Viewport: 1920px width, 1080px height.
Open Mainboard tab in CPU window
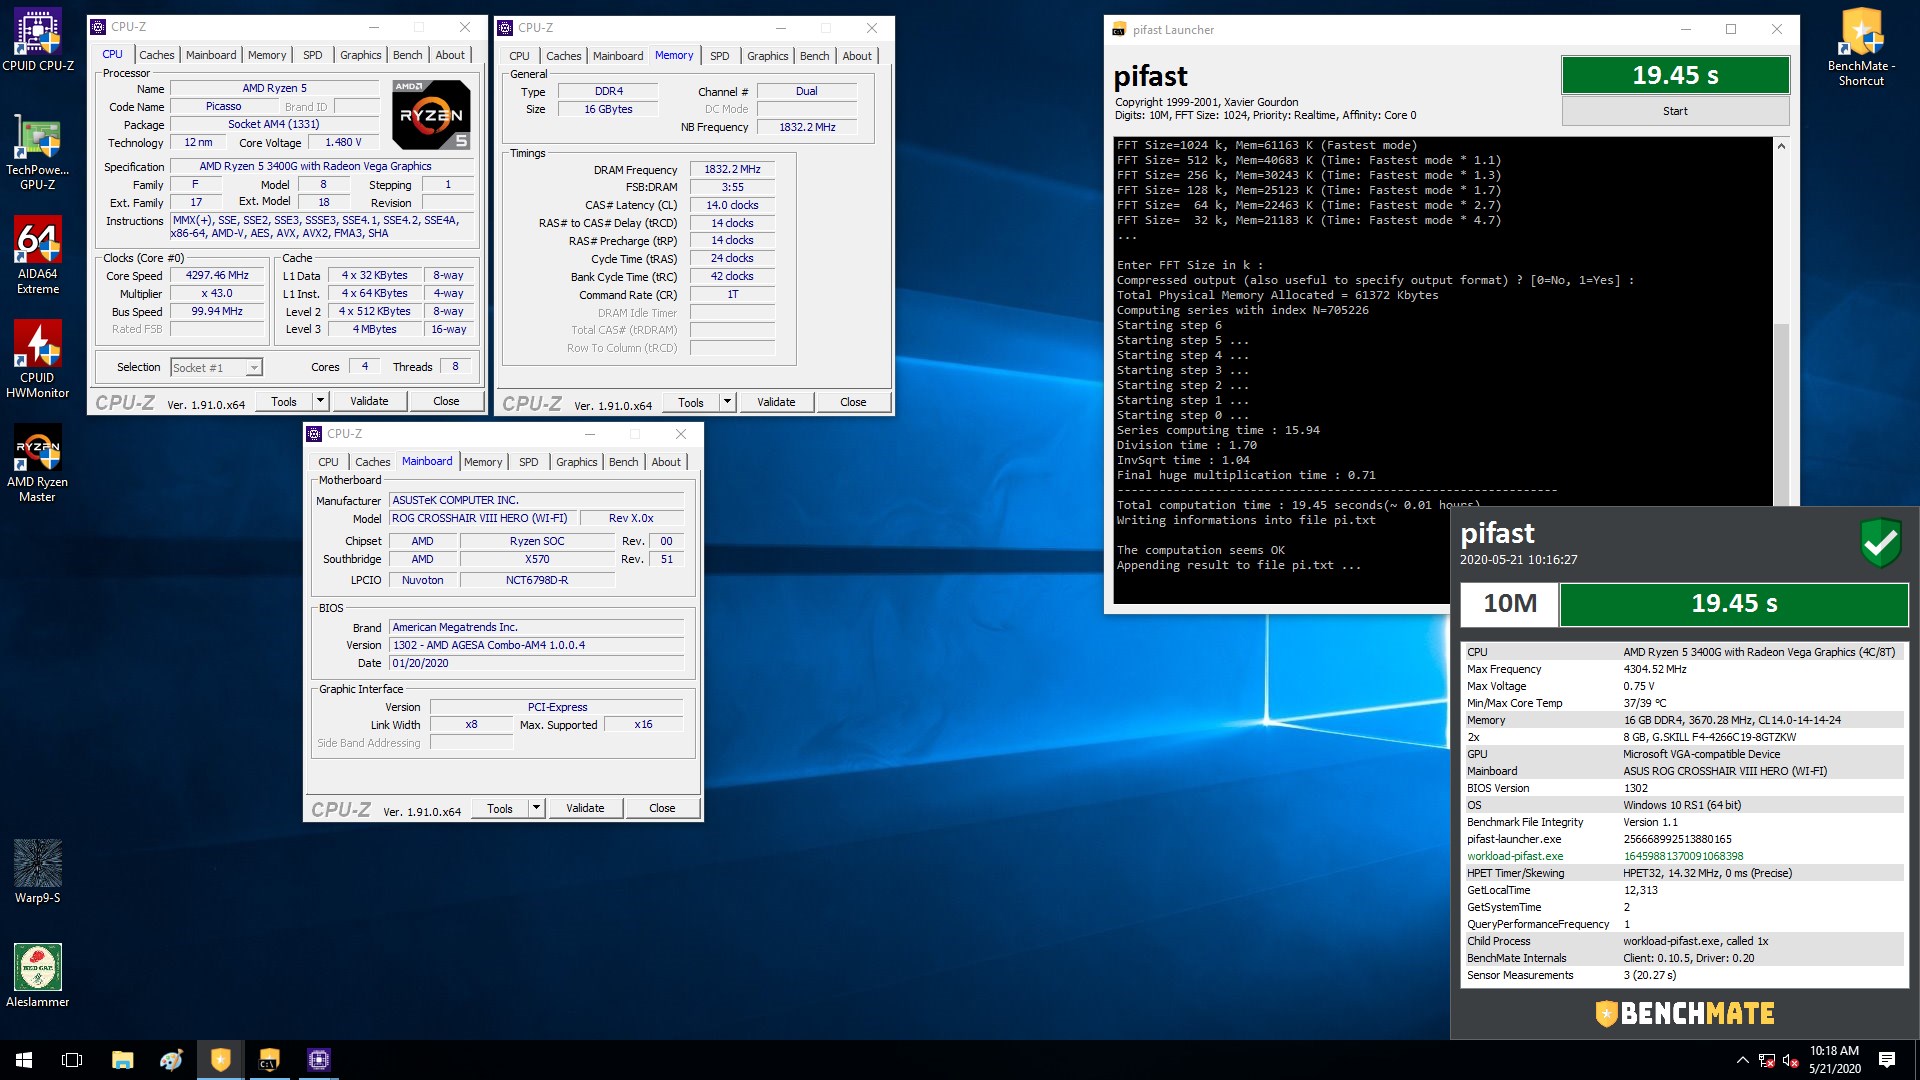click(x=211, y=55)
